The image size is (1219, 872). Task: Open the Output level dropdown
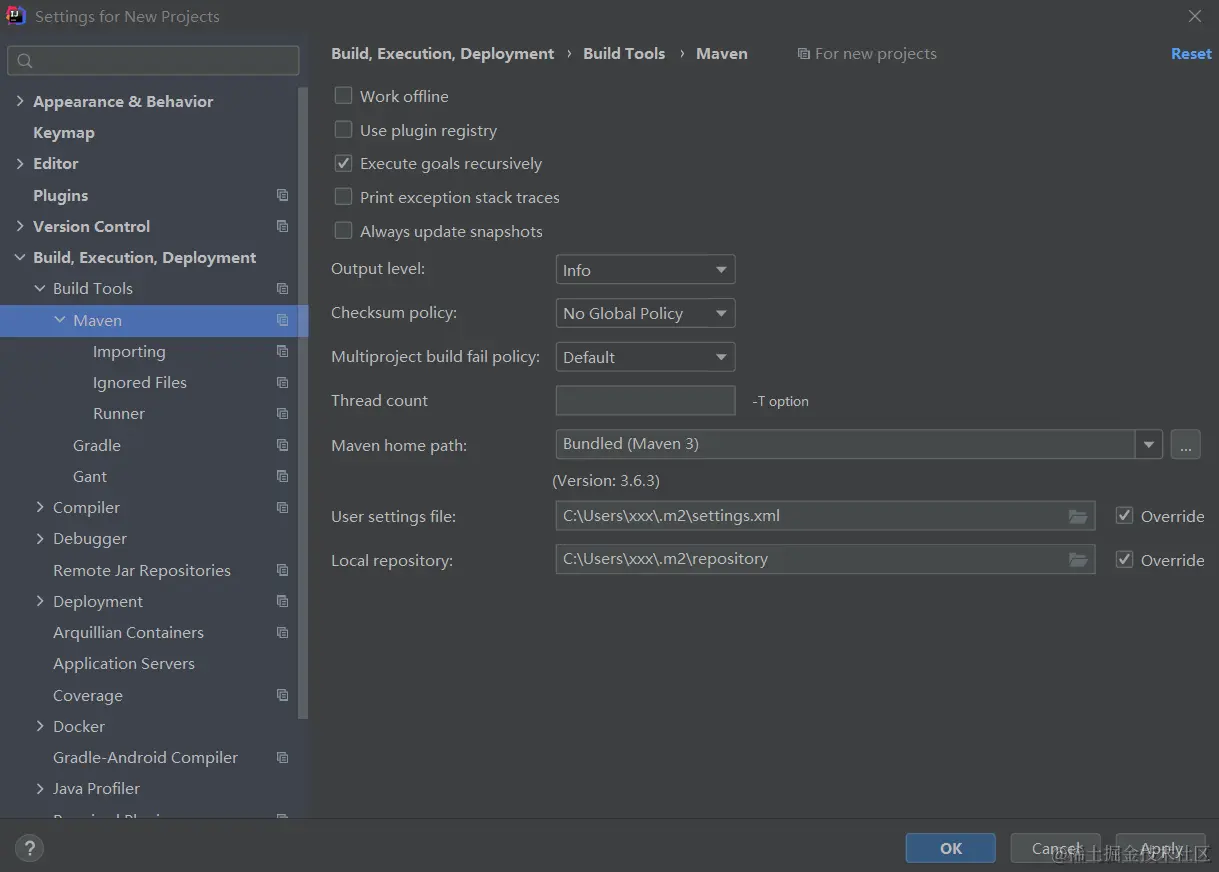point(645,270)
